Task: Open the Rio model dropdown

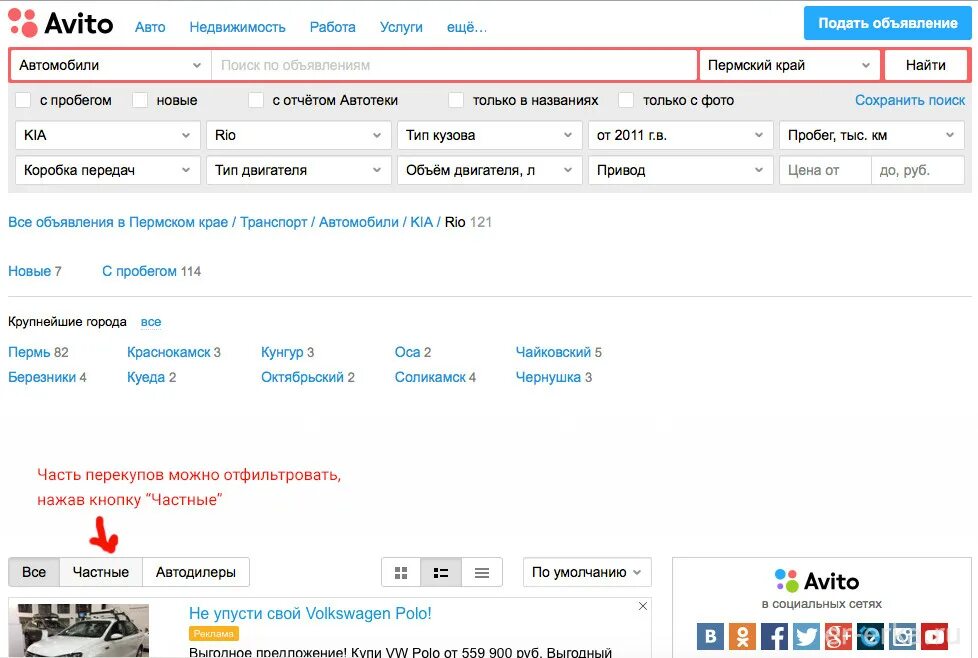Action: (x=299, y=135)
